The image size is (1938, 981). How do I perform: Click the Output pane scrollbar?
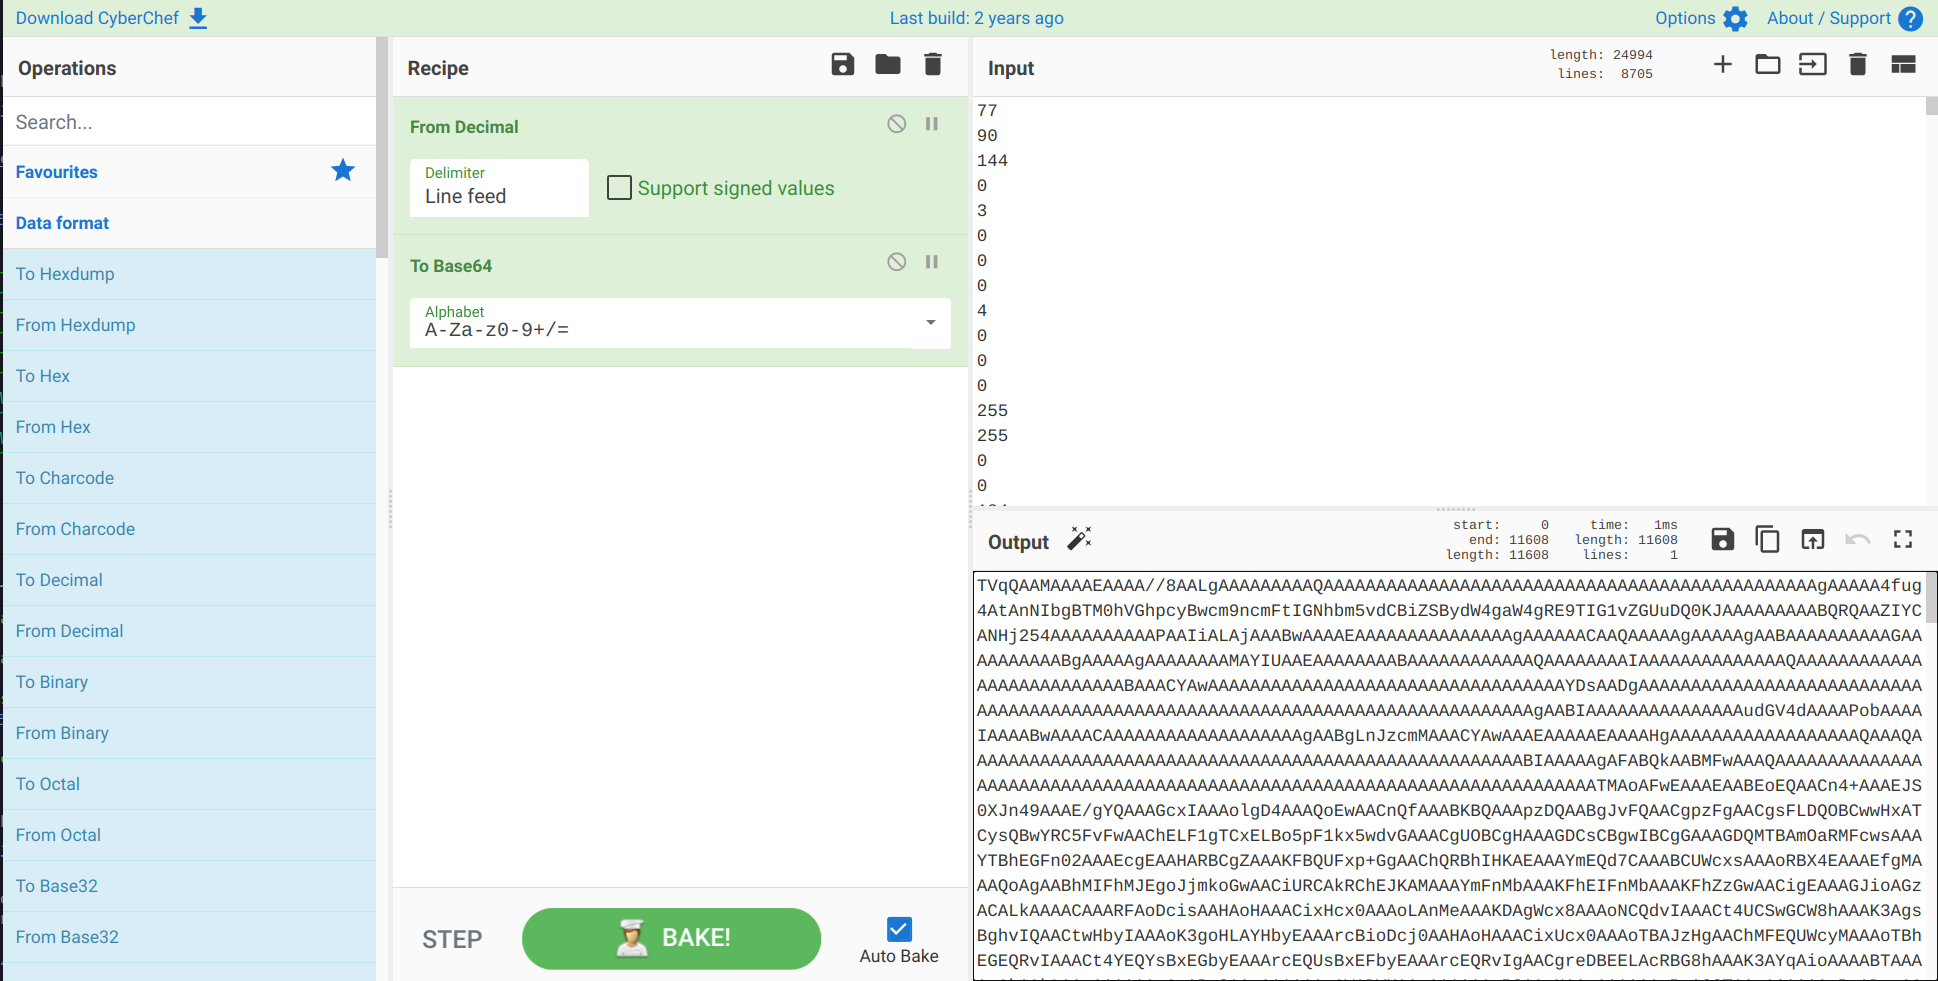1932,597
